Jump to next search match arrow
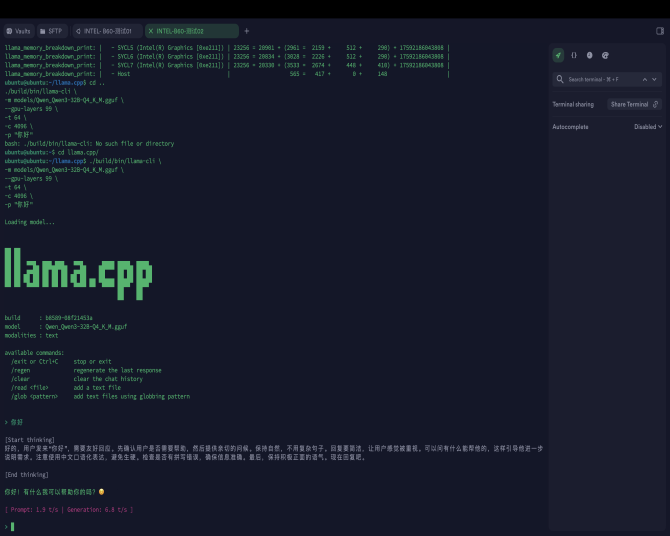The image size is (670, 536). click(654, 80)
